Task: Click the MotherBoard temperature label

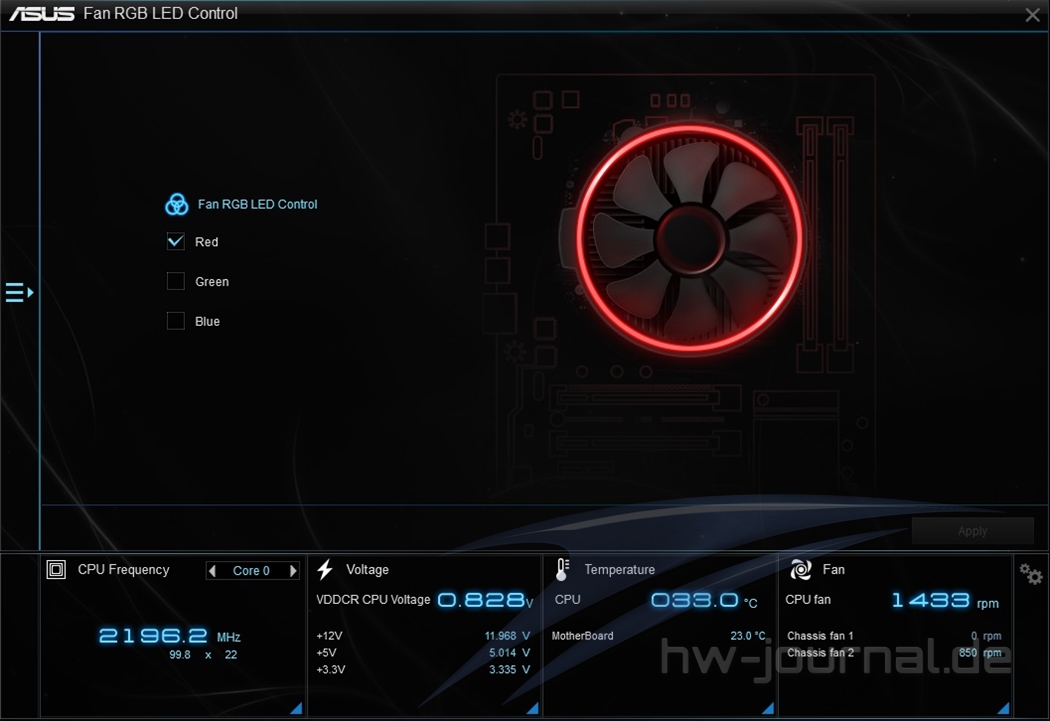Action: tap(582, 636)
